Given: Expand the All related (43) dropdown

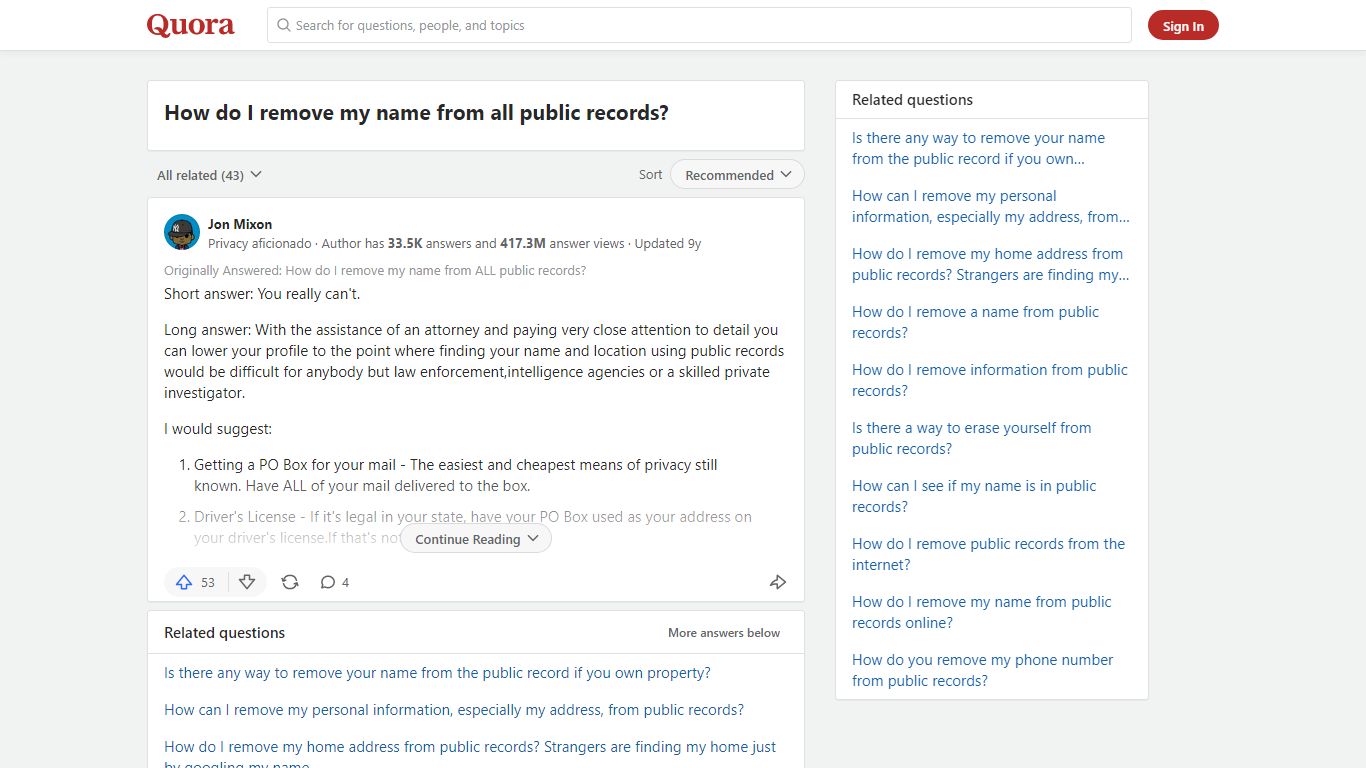Looking at the screenshot, I should coord(209,175).
